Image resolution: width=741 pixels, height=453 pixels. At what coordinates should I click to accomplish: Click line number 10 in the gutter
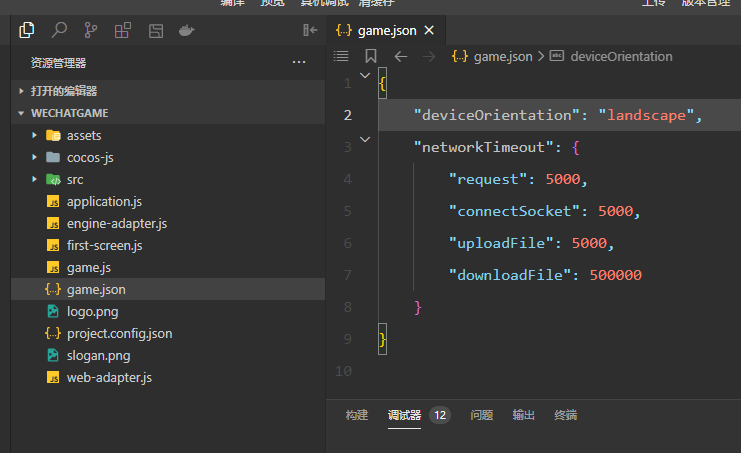click(x=344, y=371)
